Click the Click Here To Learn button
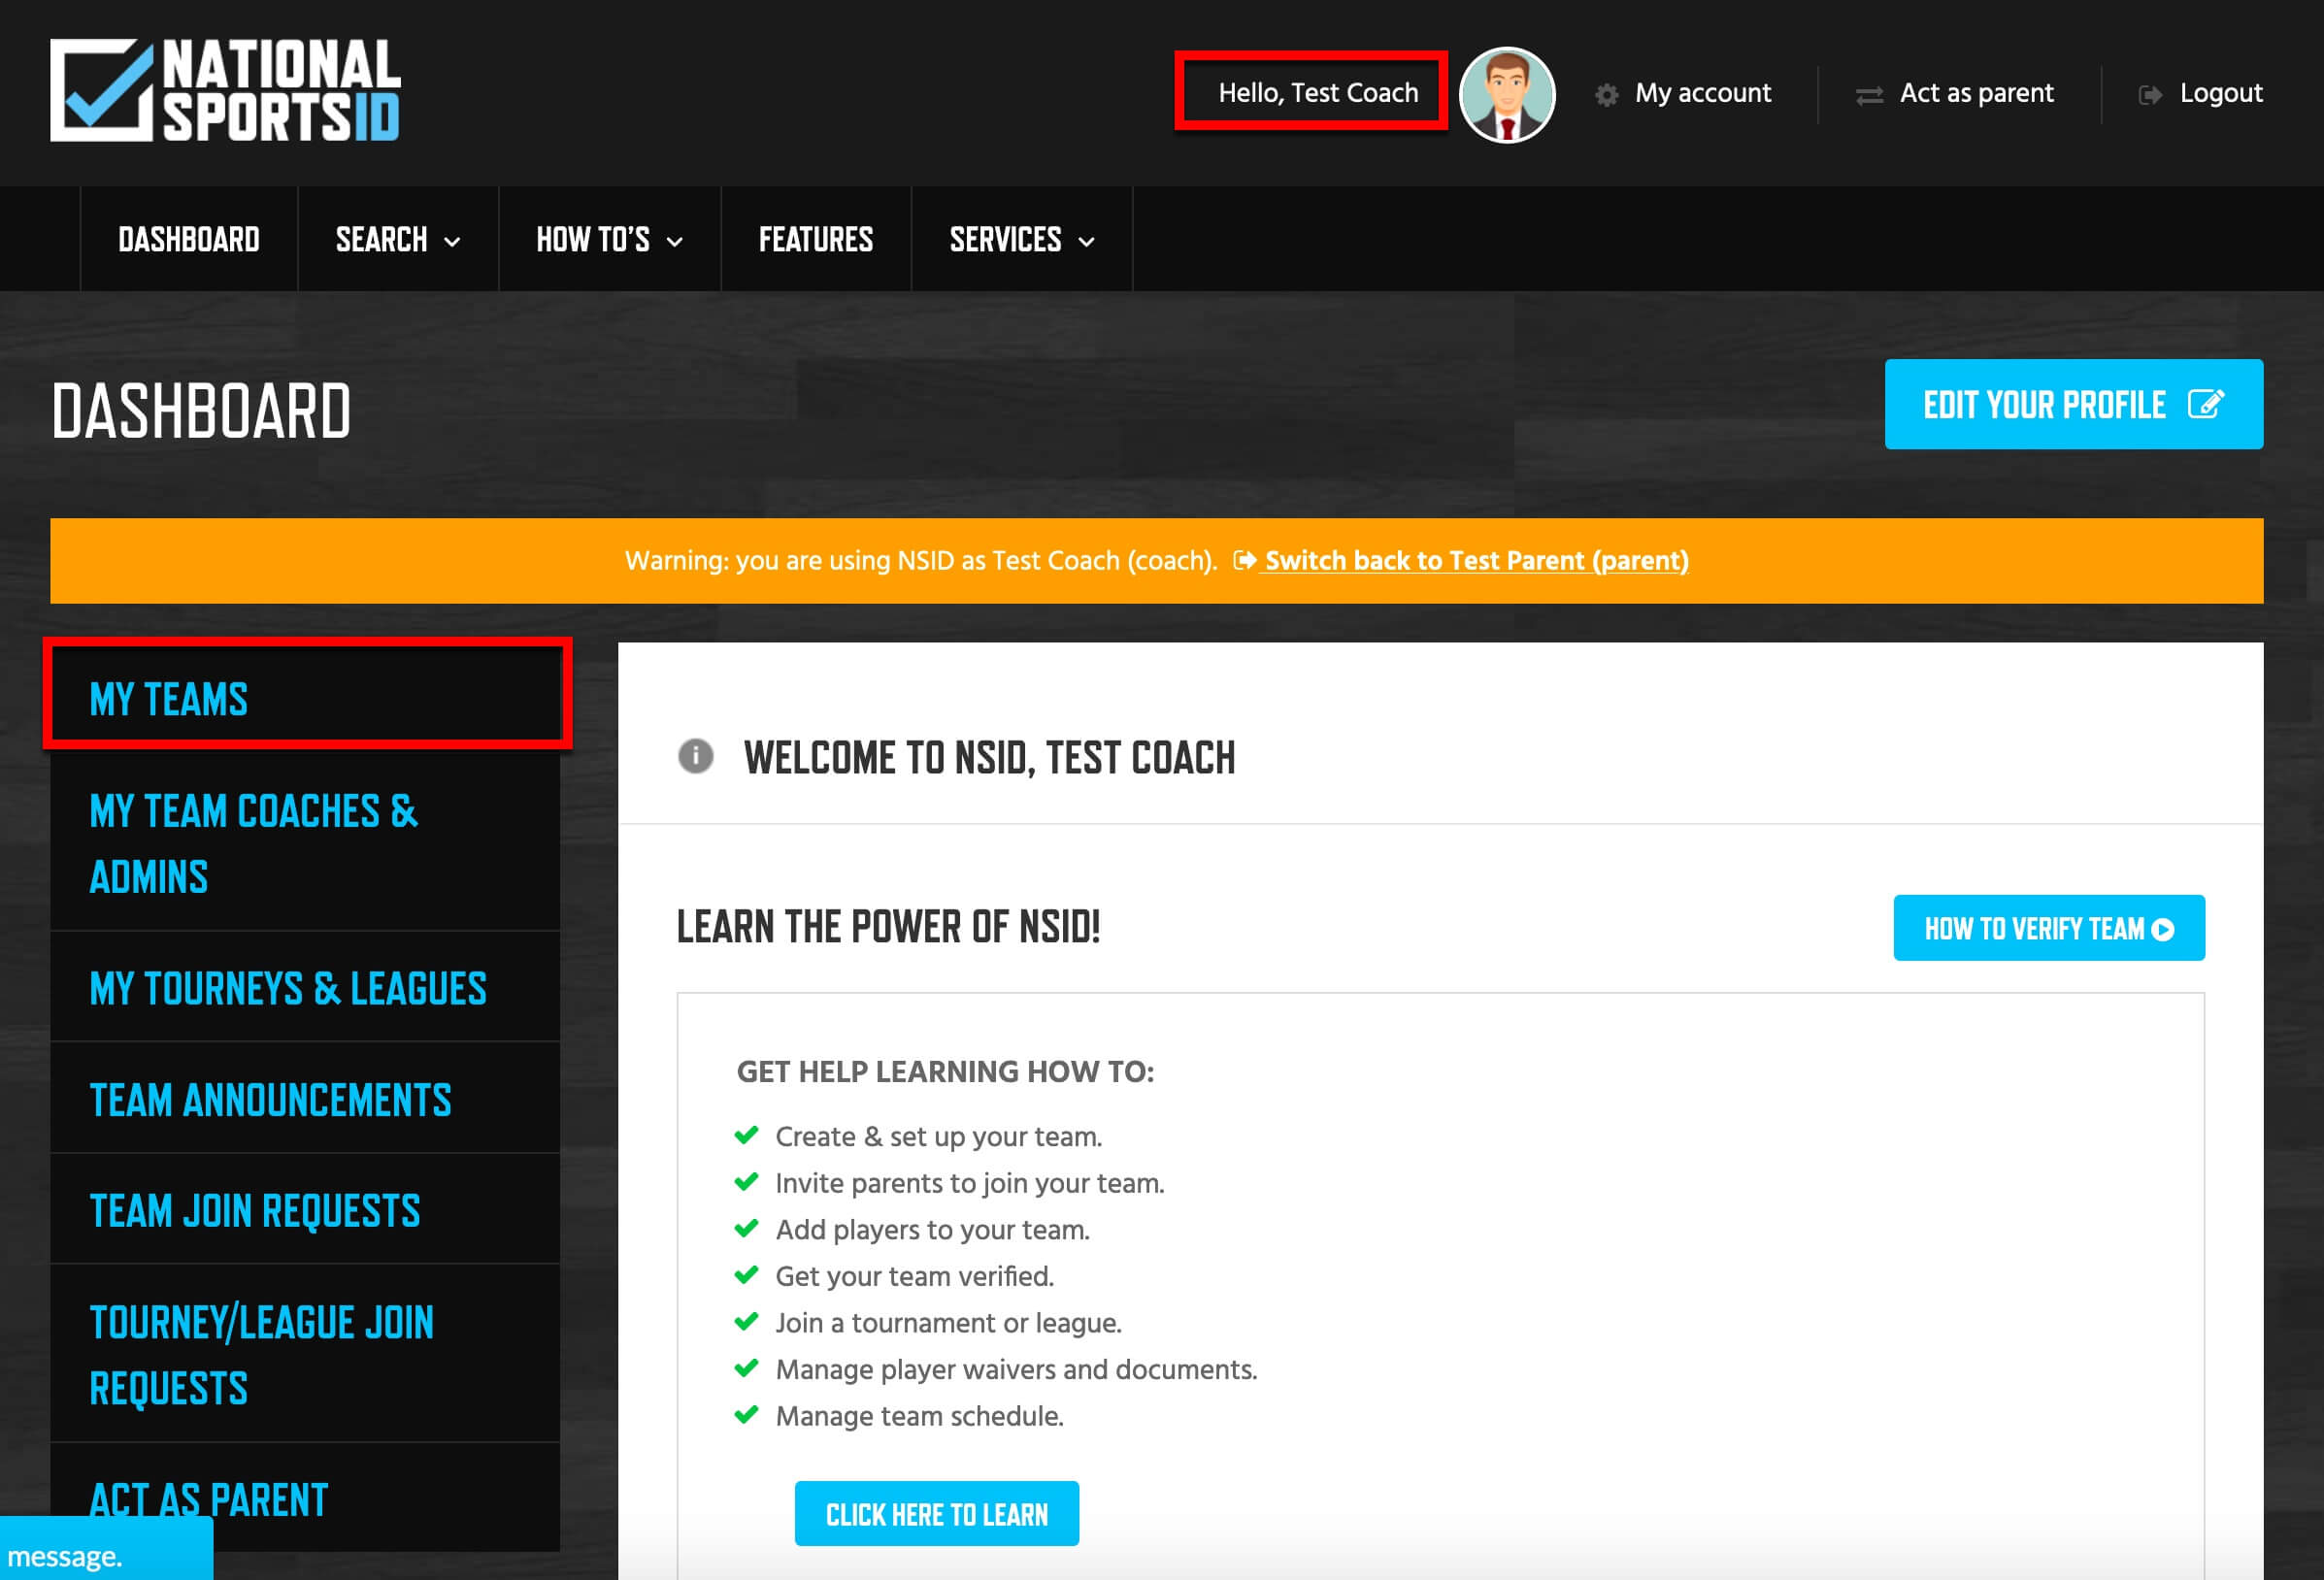This screenshot has width=2324, height=1580. click(x=936, y=1514)
